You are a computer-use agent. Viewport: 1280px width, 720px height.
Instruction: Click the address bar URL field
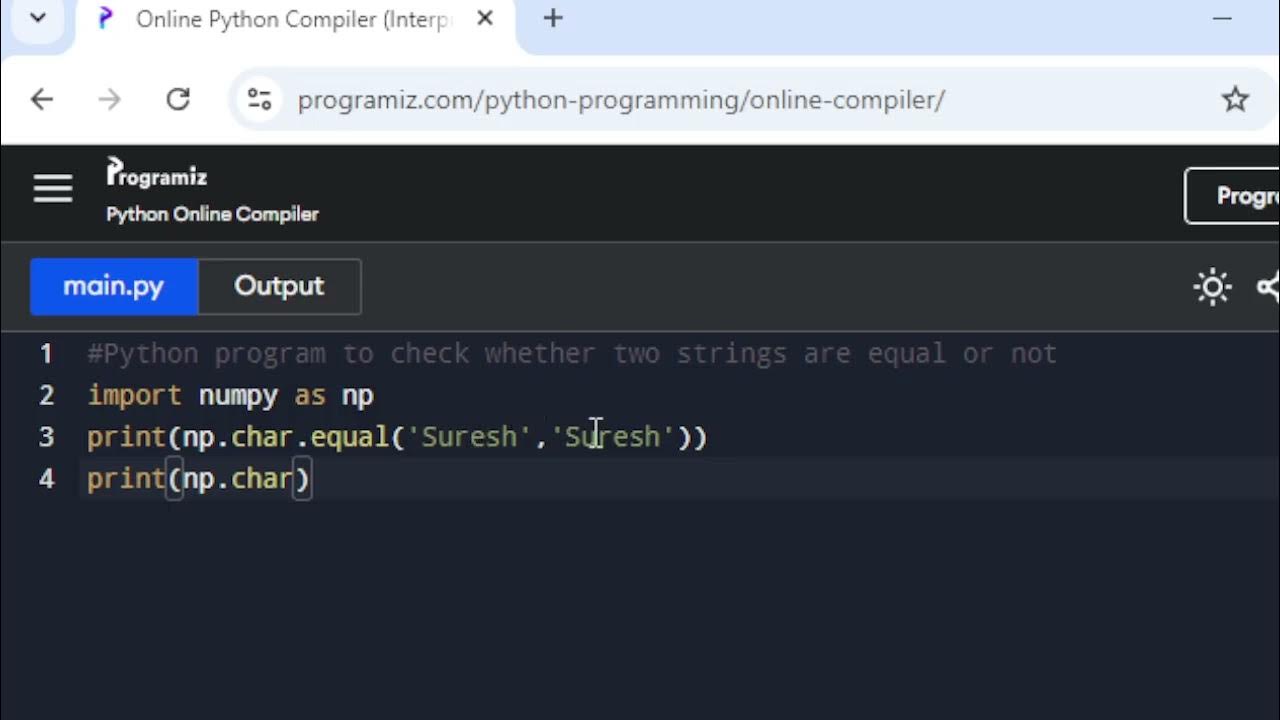pyautogui.click(x=620, y=100)
